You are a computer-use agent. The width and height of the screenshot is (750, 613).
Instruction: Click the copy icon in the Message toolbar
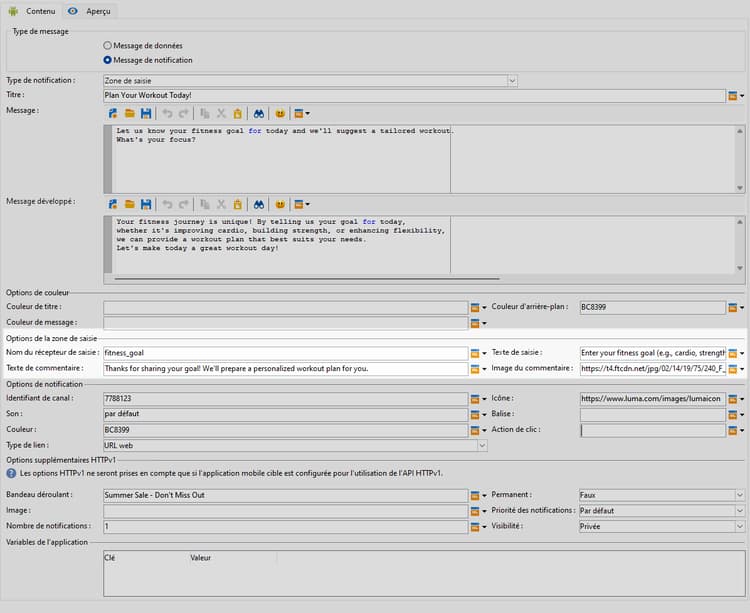[x=205, y=113]
